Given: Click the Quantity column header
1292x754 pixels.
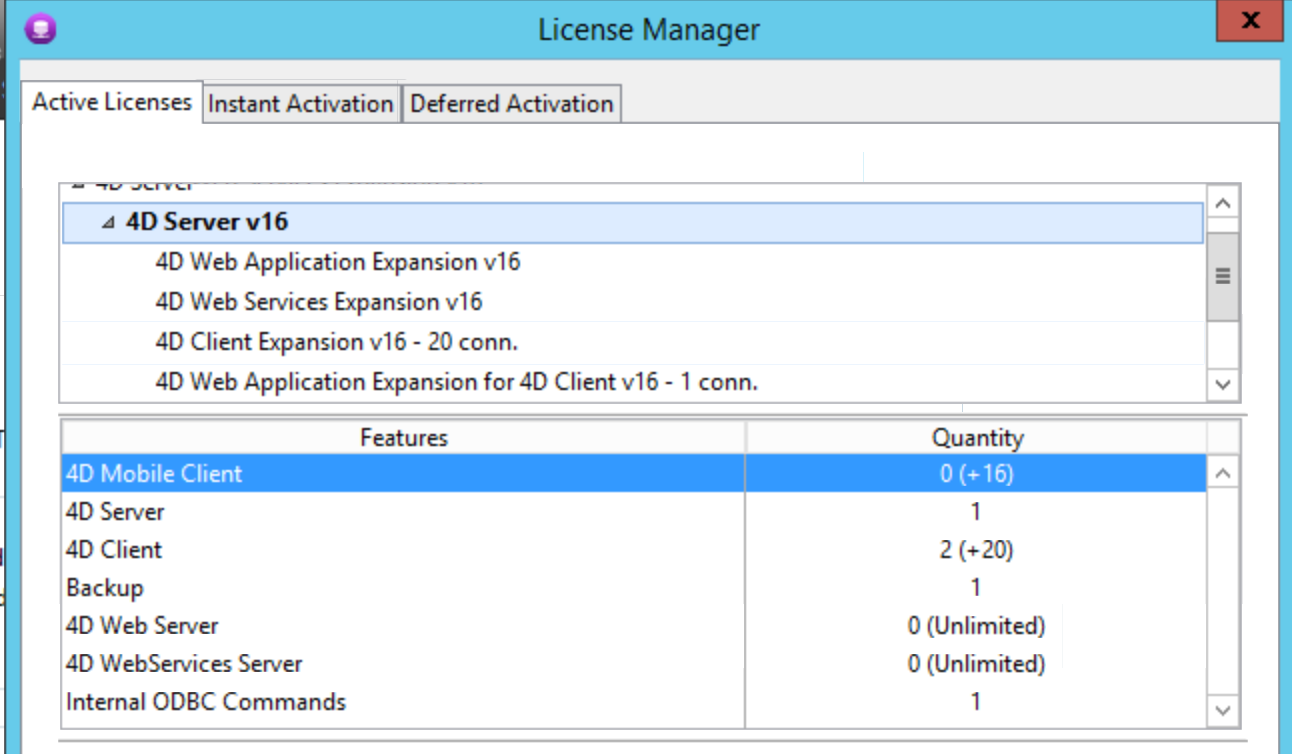Looking at the screenshot, I should pos(977,437).
